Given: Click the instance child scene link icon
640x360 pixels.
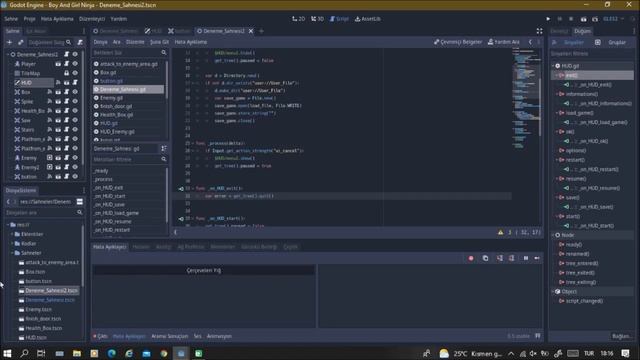Looking at the screenshot, I should coord(20,42).
